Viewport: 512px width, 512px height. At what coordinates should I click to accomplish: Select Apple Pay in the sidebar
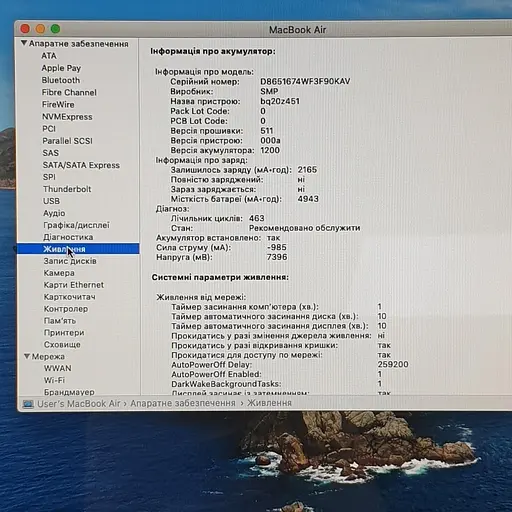pyautogui.click(x=61, y=68)
